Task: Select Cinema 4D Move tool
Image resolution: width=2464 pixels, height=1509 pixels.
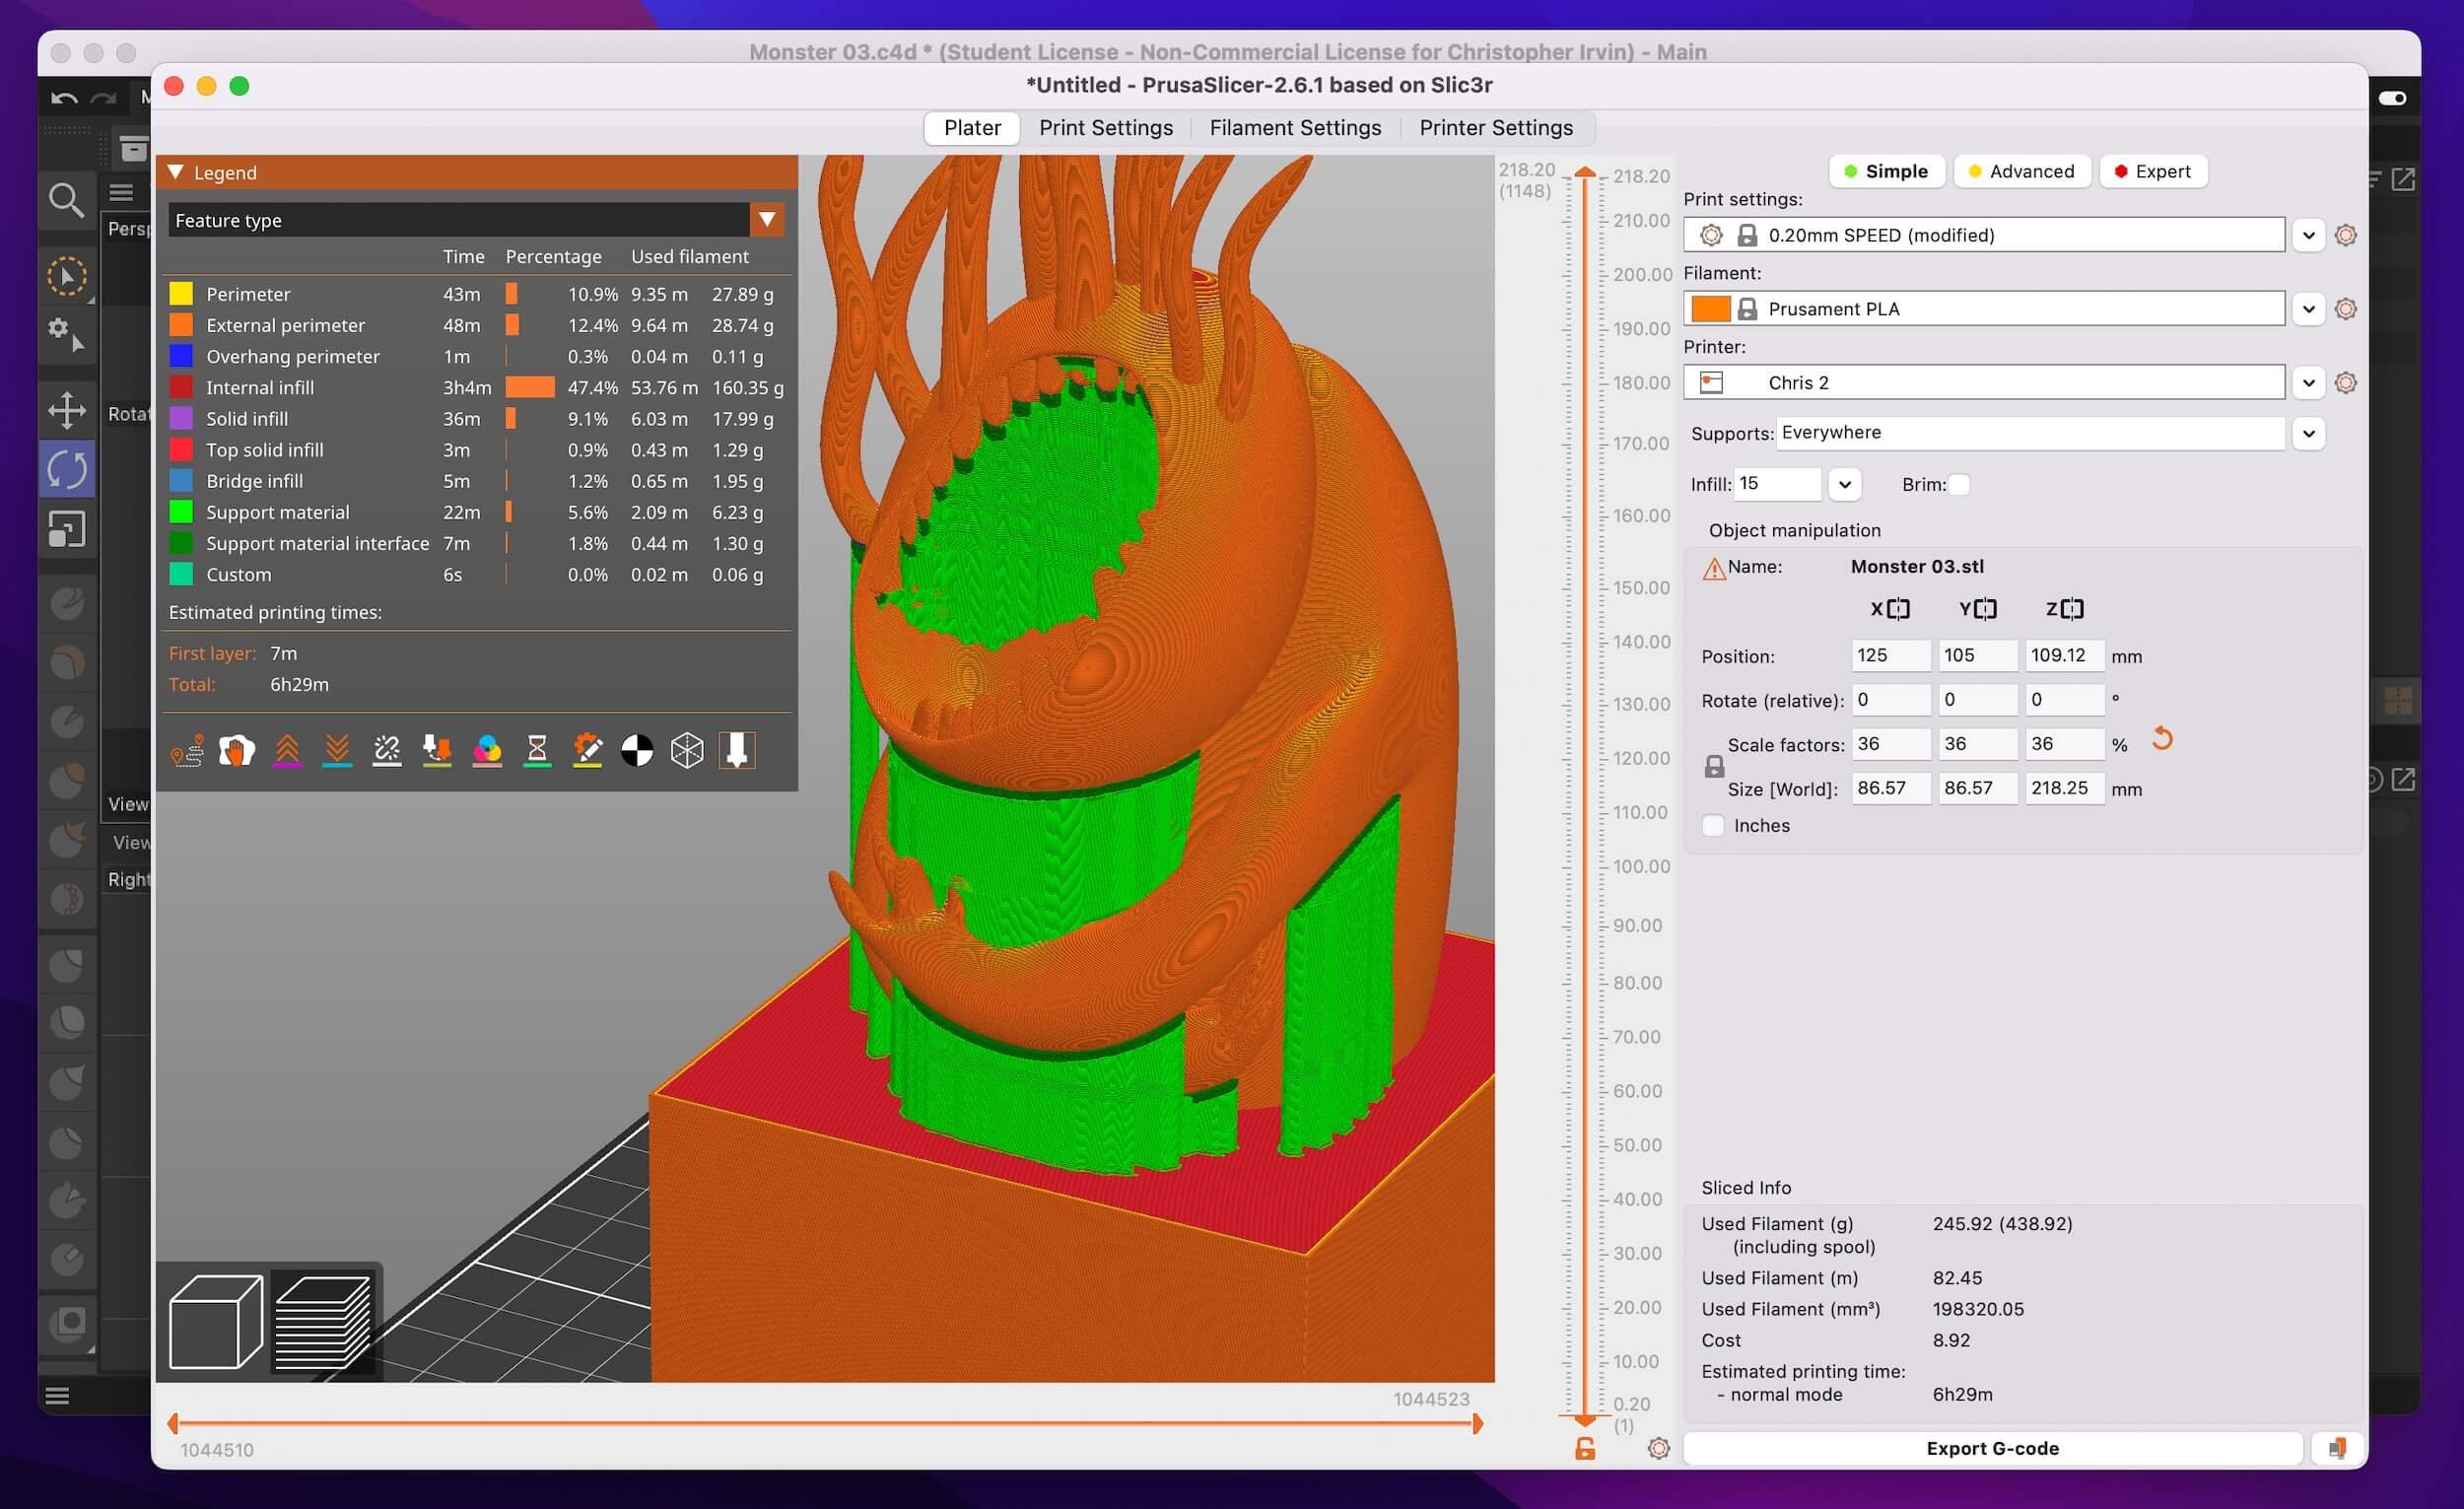Action: coord(67,410)
